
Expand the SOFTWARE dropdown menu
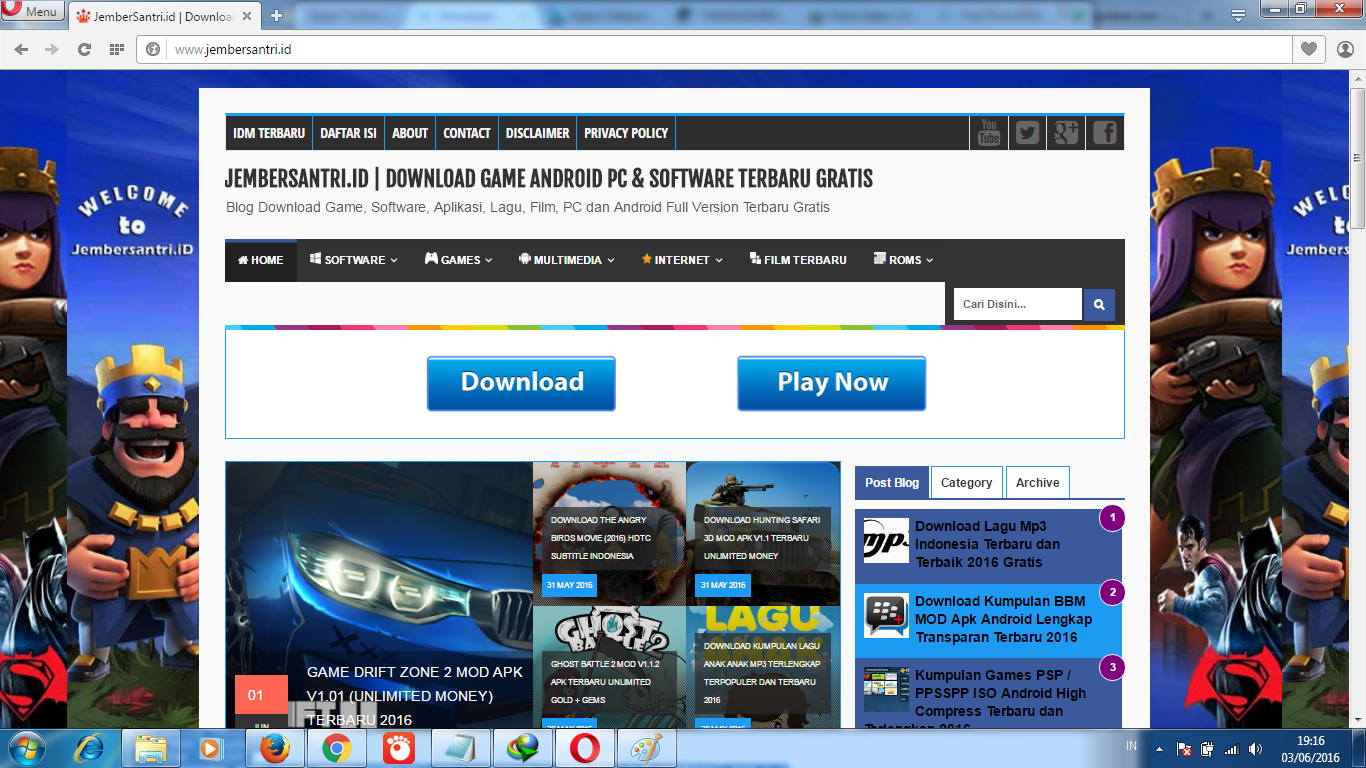(354, 260)
